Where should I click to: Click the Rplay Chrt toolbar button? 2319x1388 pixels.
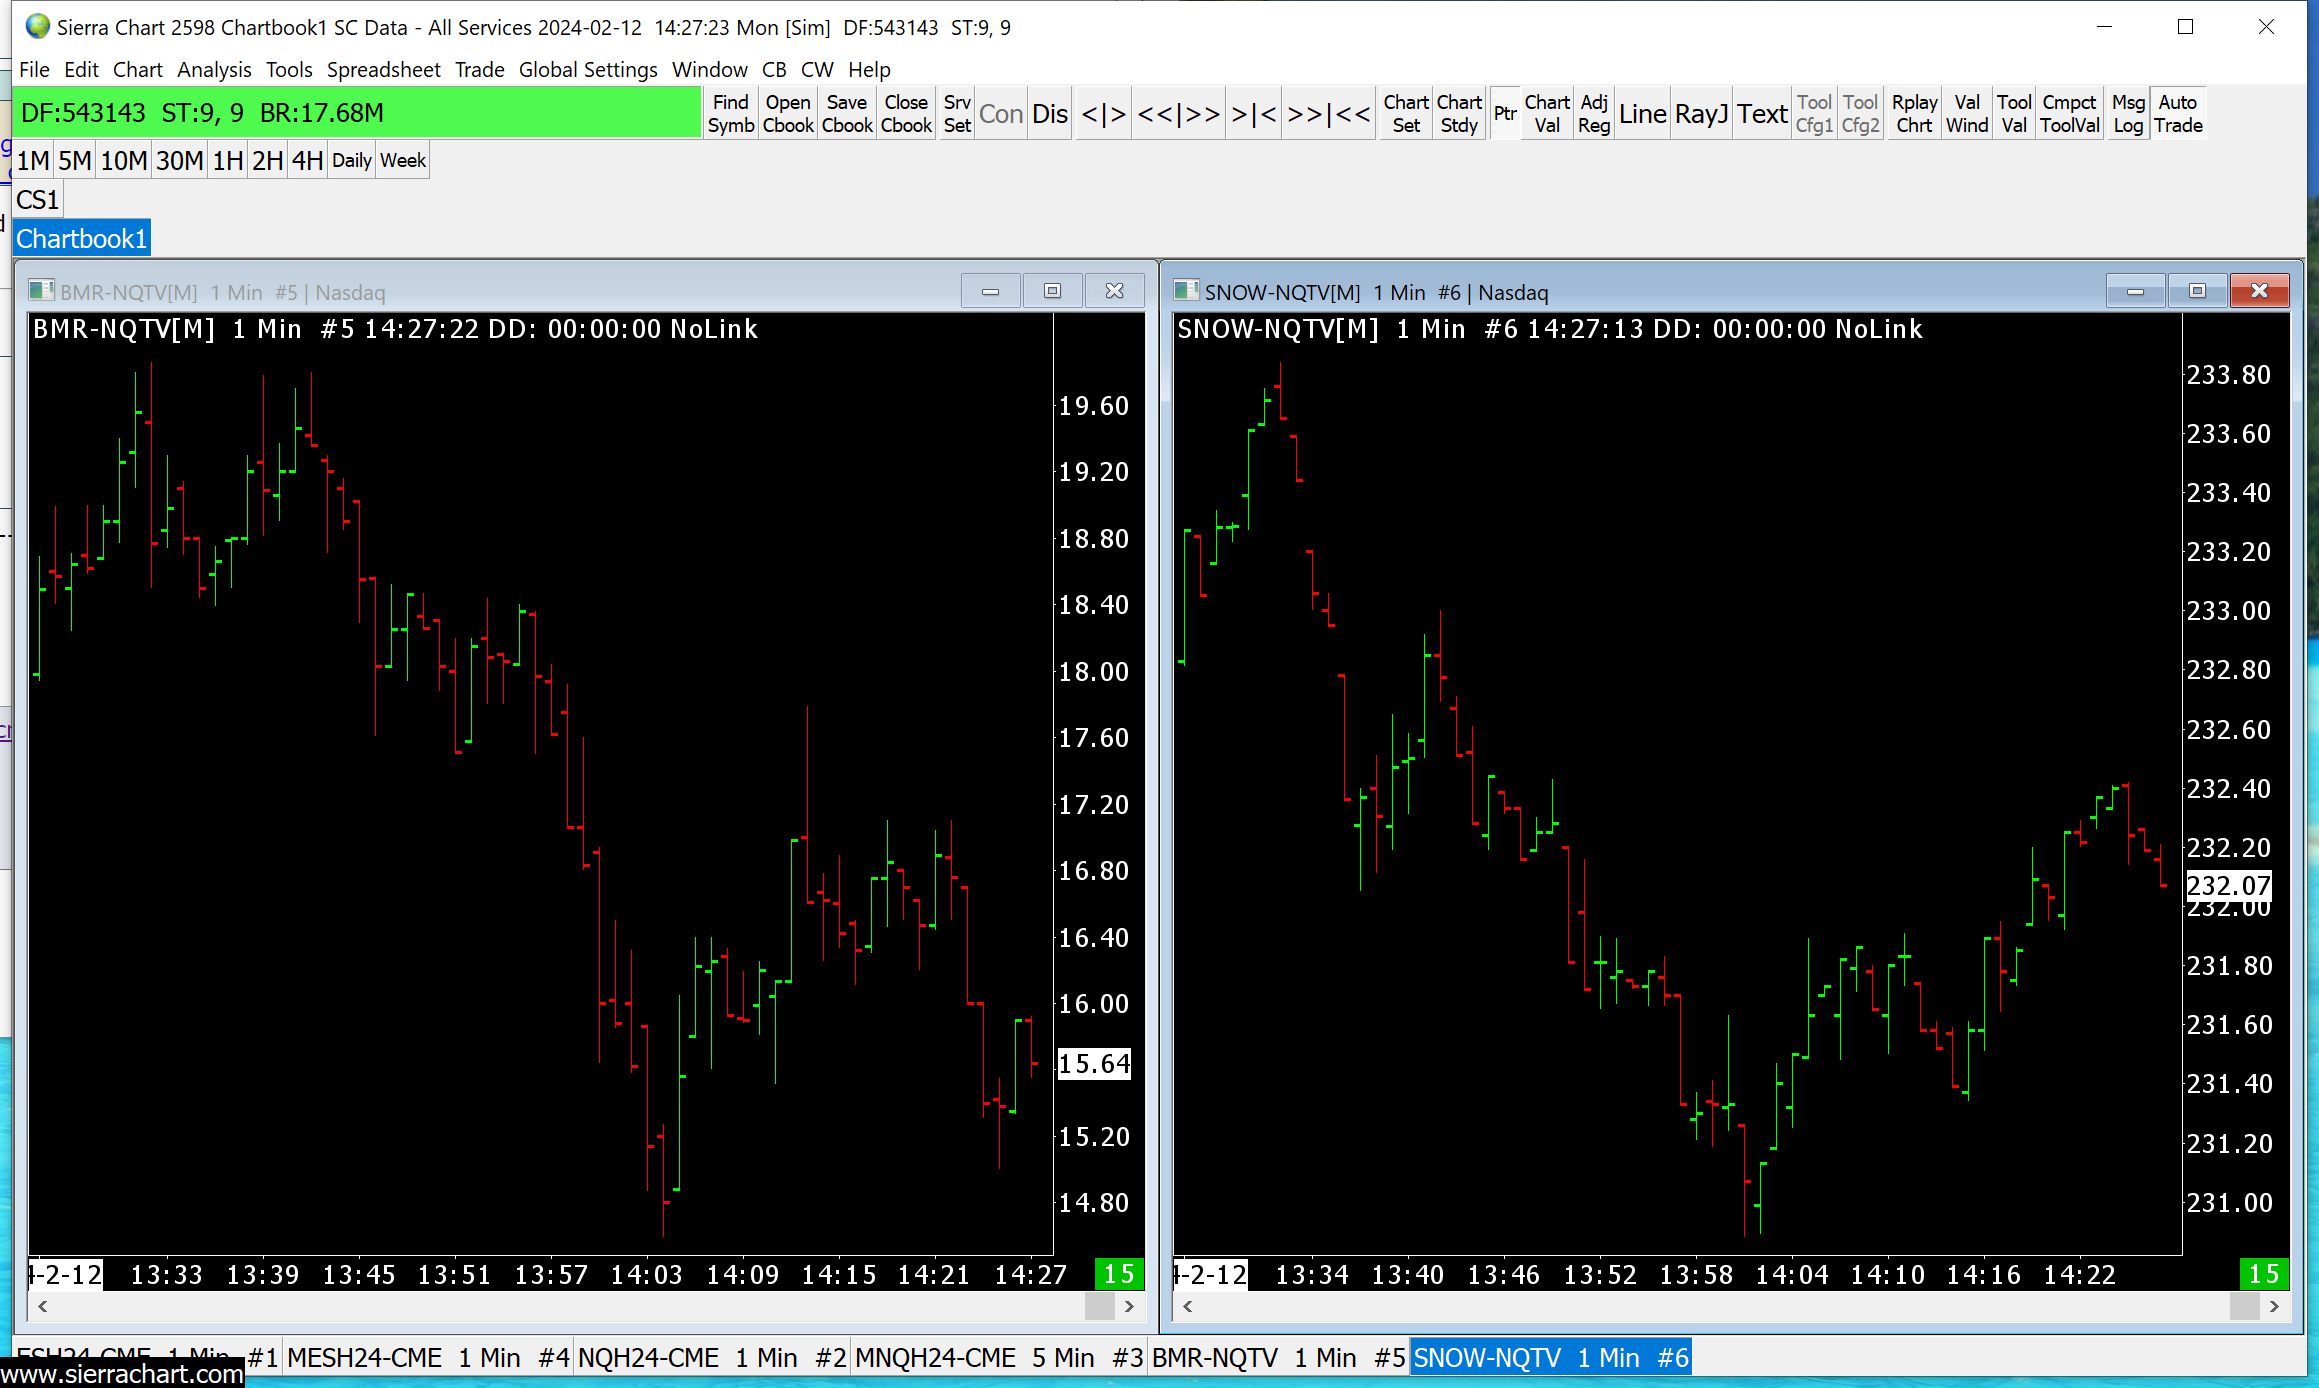point(1913,113)
